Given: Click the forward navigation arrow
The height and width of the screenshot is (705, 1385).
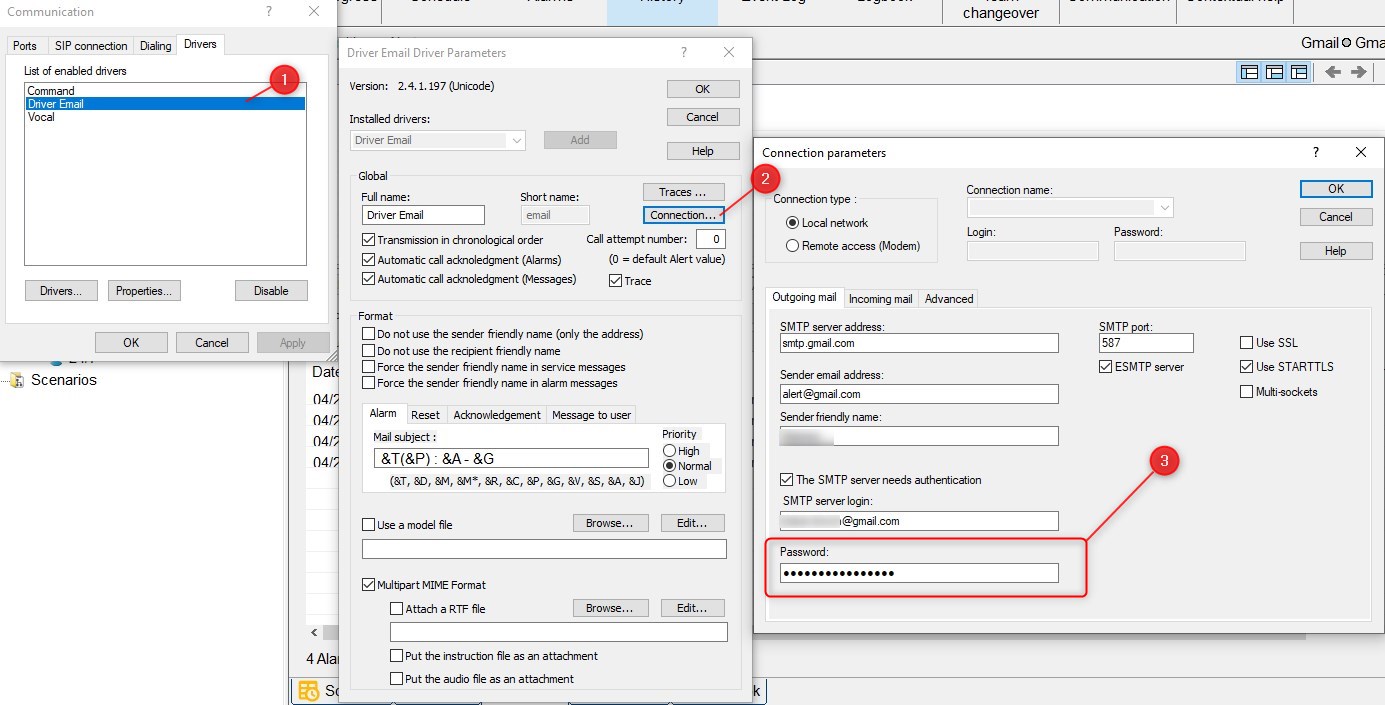Looking at the screenshot, I should (1358, 72).
